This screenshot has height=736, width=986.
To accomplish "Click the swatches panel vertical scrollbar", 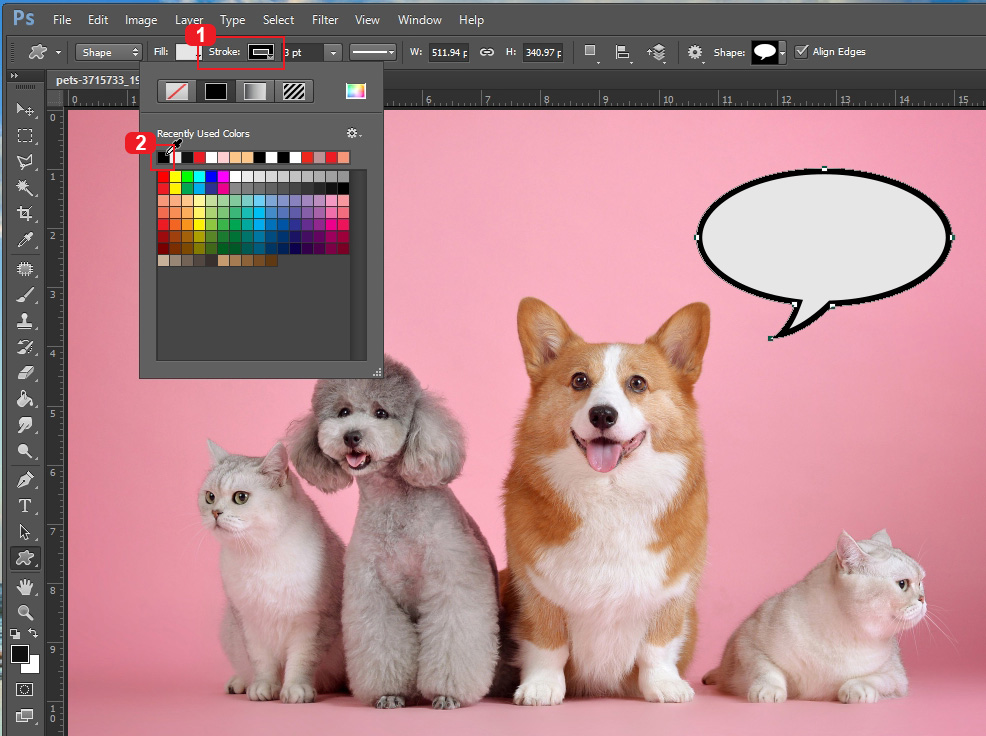I will pos(358,264).
